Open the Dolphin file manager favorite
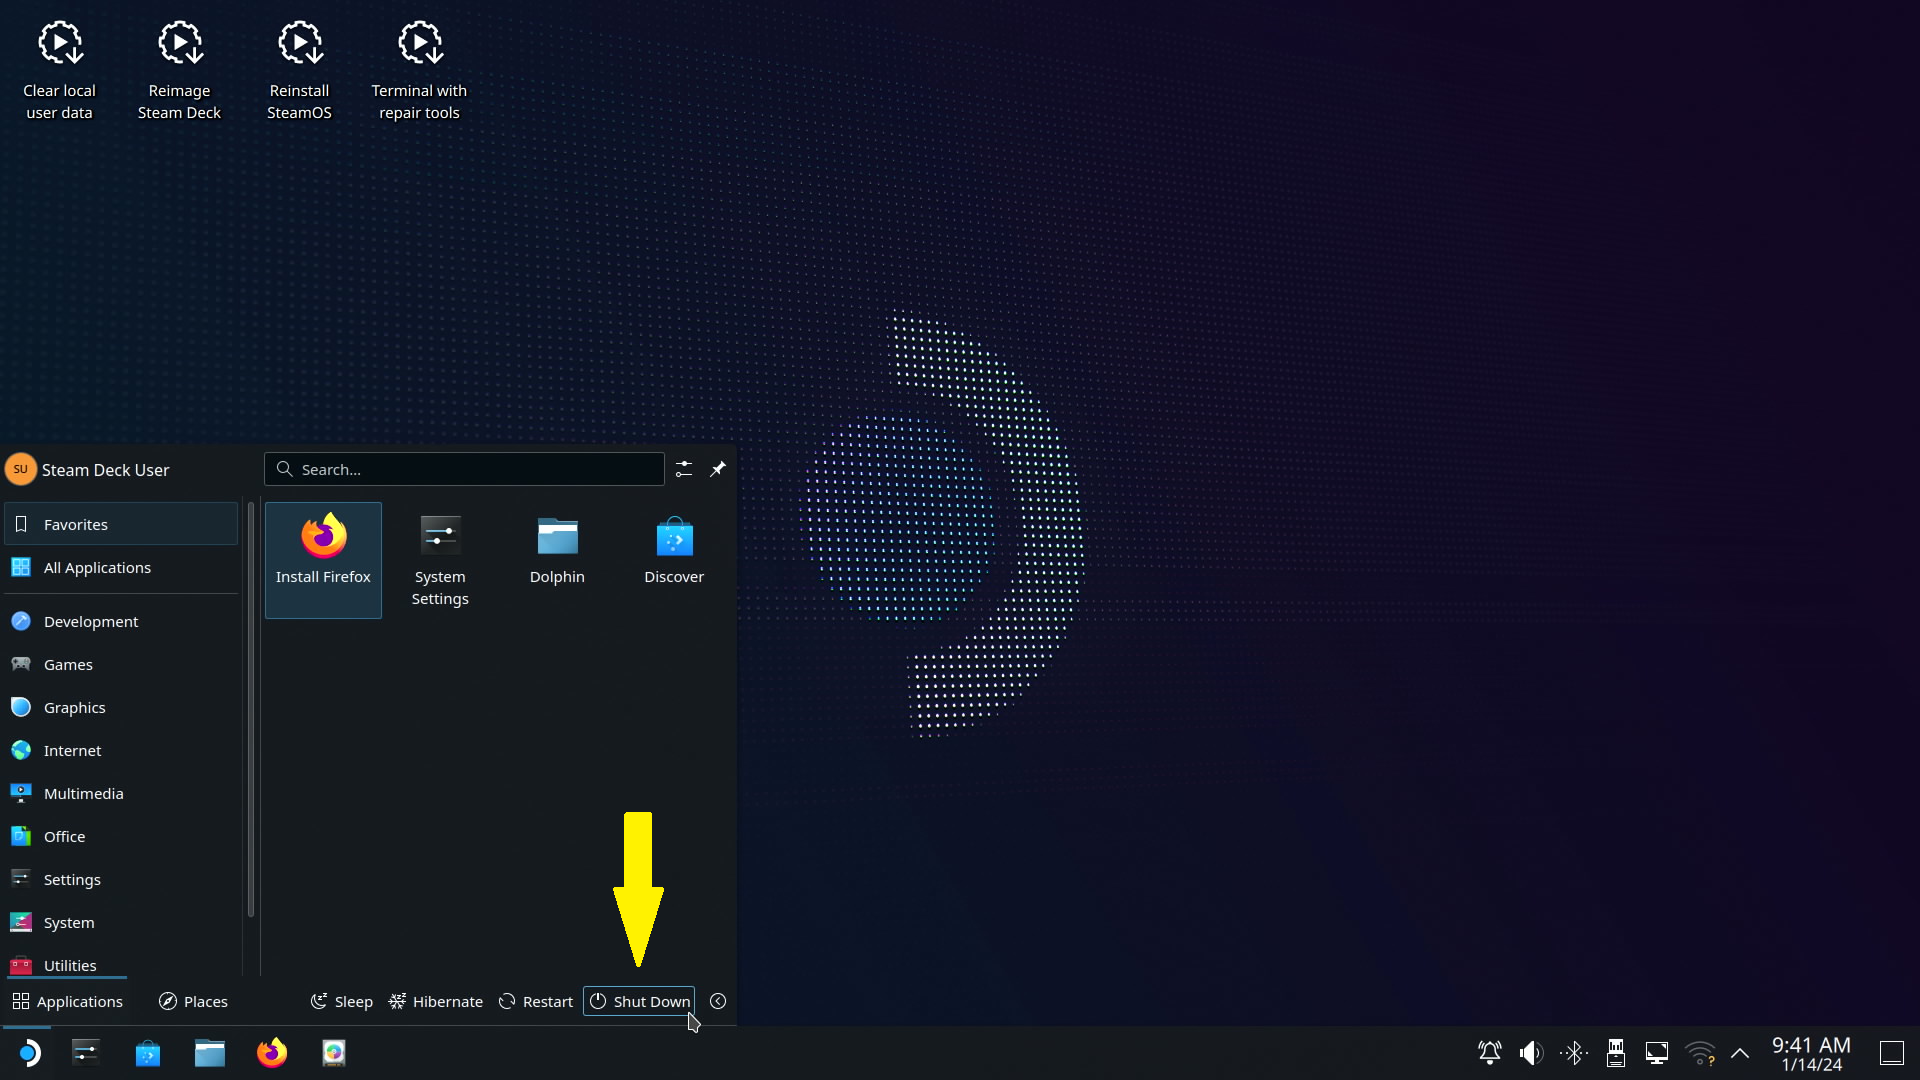 point(557,550)
